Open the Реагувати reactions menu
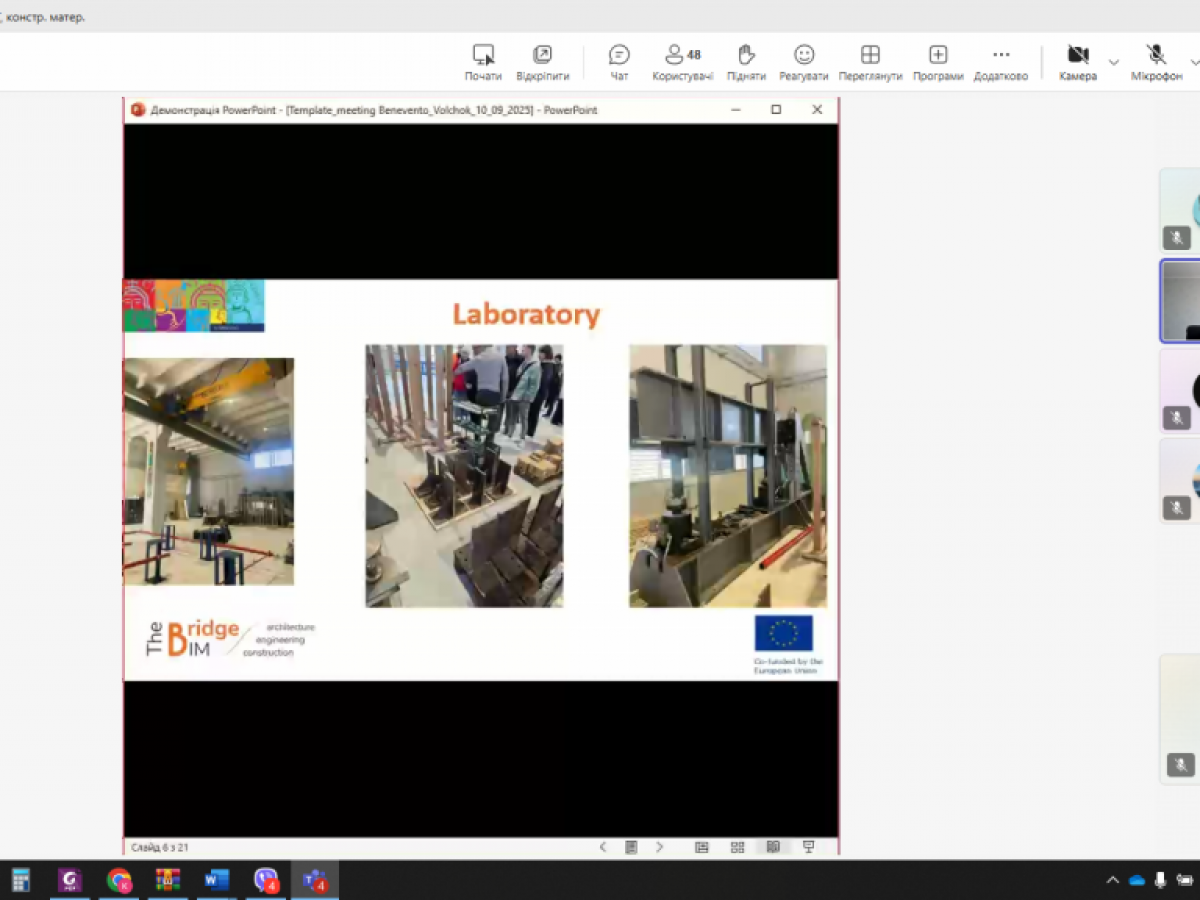1200x900 pixels. (804, 62)
